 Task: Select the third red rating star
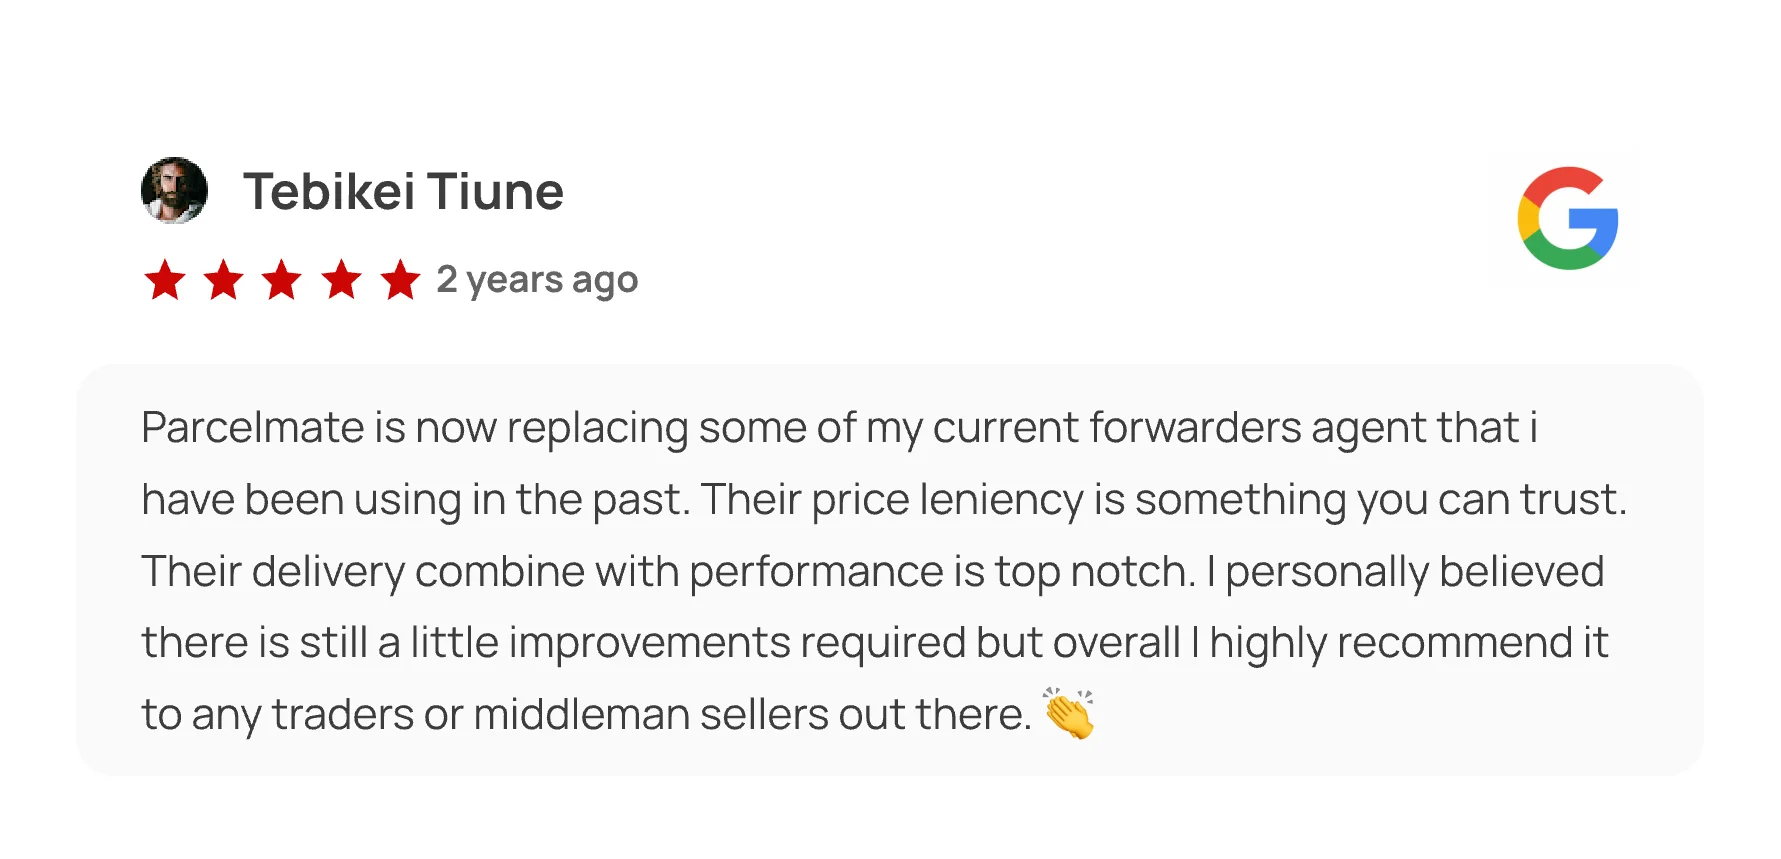[x=282, y=280]
